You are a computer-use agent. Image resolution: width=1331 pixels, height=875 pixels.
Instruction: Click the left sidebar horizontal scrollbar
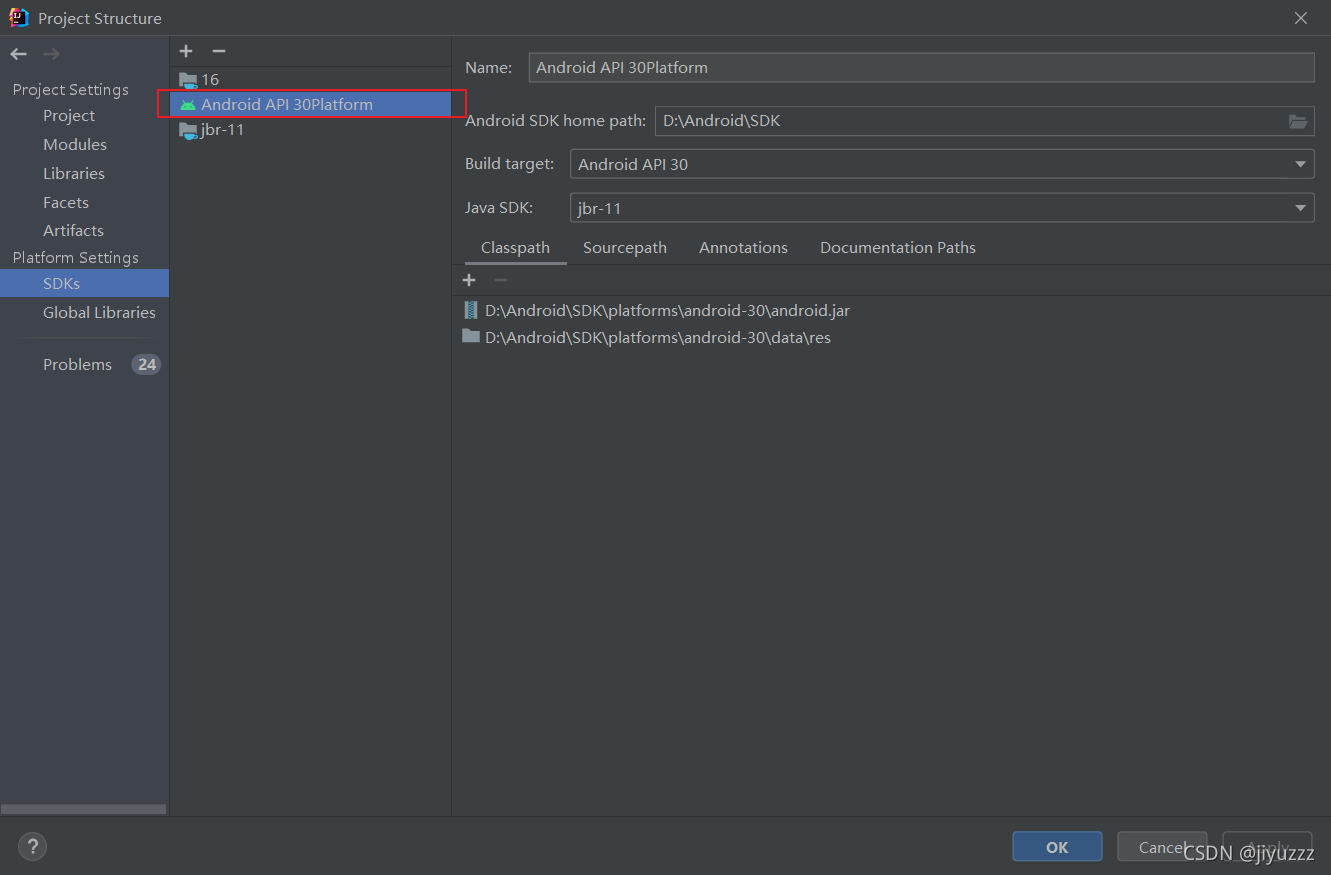click(83, 809)
